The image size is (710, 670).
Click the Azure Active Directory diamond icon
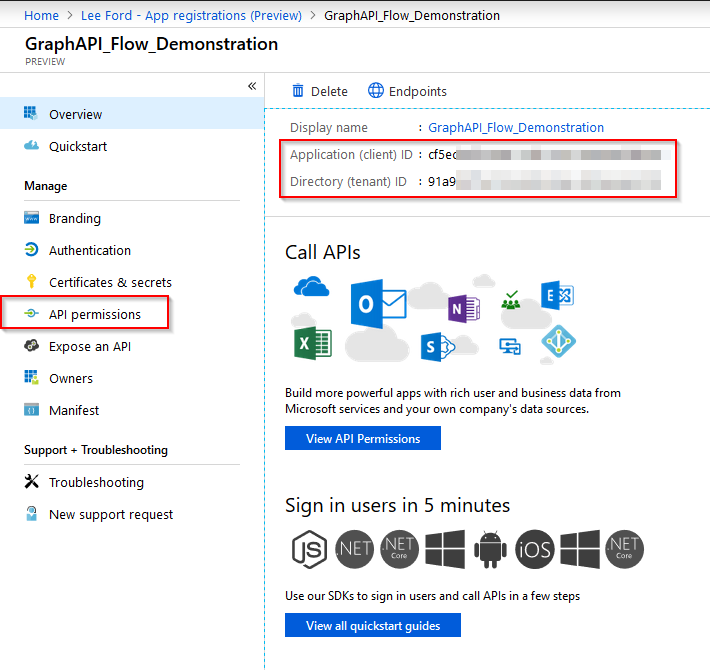(558, 341)
